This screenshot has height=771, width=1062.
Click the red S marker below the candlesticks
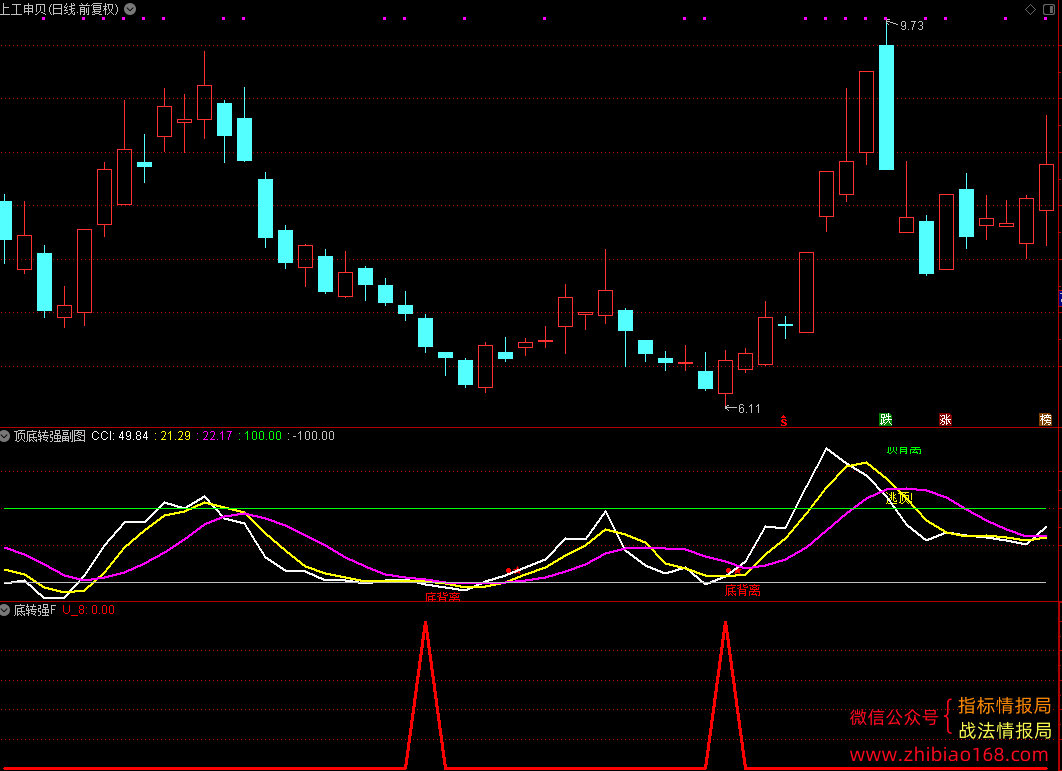pos(784,421)
